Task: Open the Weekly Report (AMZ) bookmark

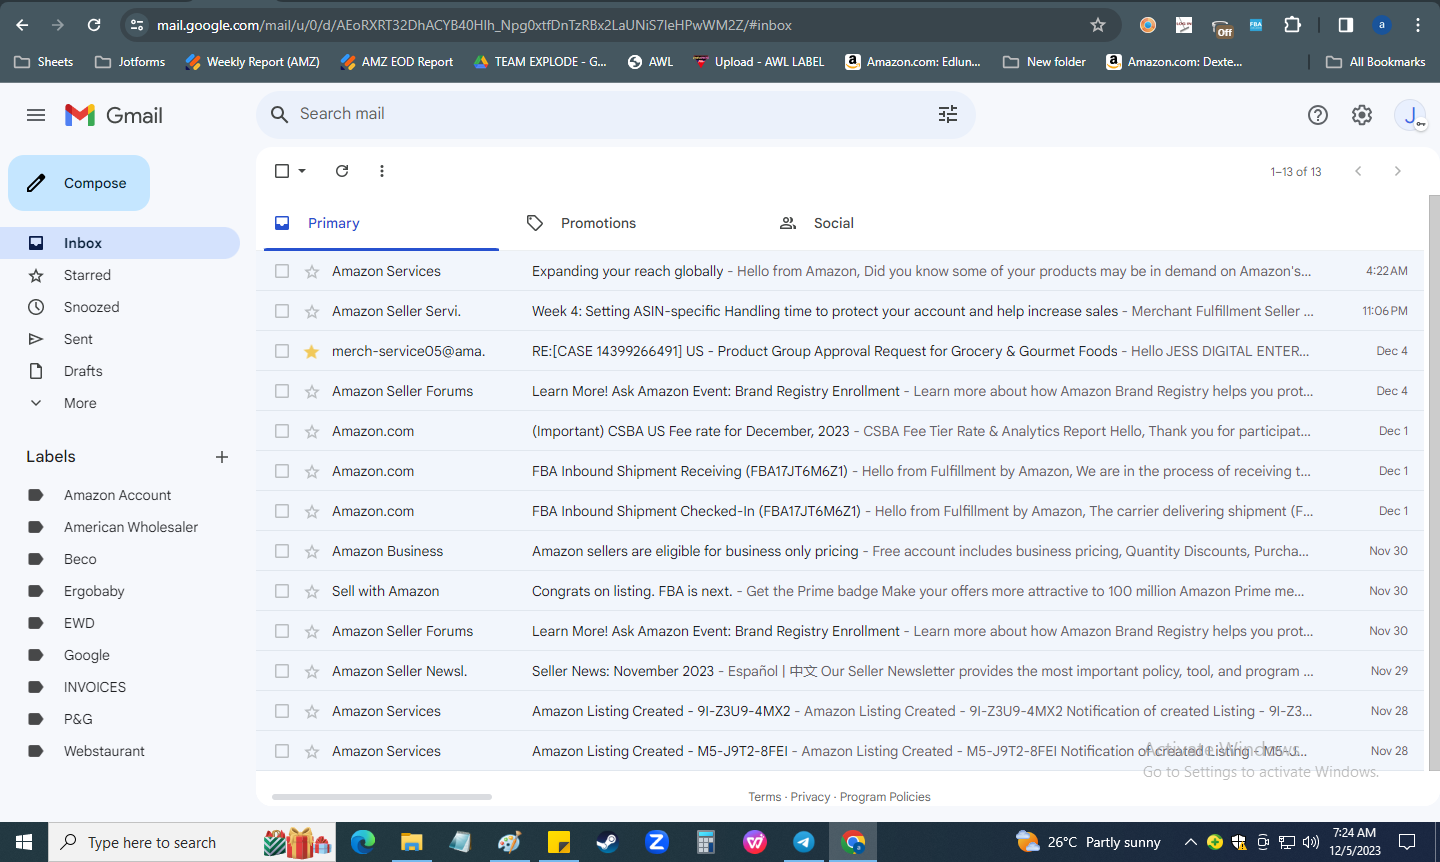Action: pyautogui.click(x=252, y=62)
